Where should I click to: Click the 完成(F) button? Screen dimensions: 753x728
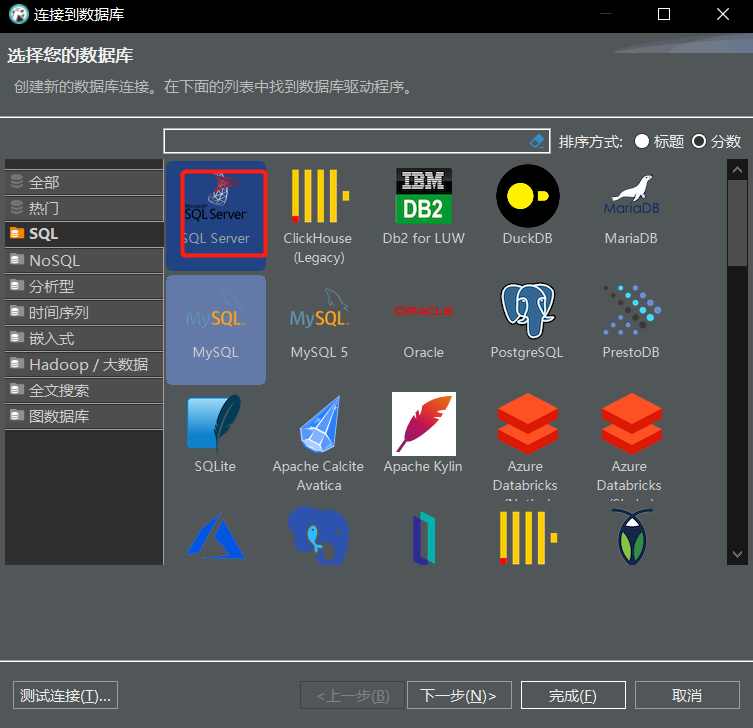point(573,695)
